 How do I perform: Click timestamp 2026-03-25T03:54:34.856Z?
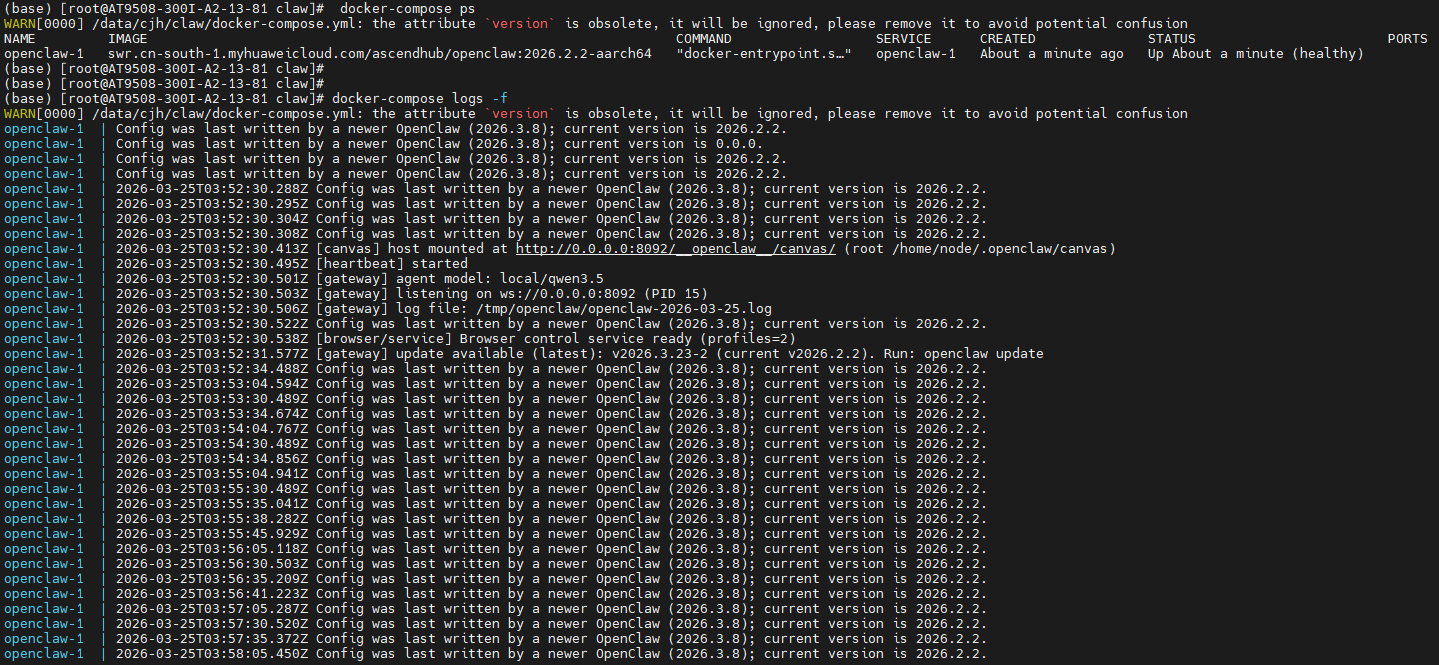tap(212, 459)
